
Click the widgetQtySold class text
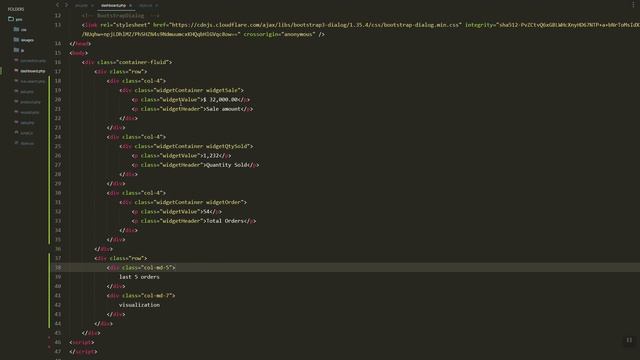tap(229, 146)
